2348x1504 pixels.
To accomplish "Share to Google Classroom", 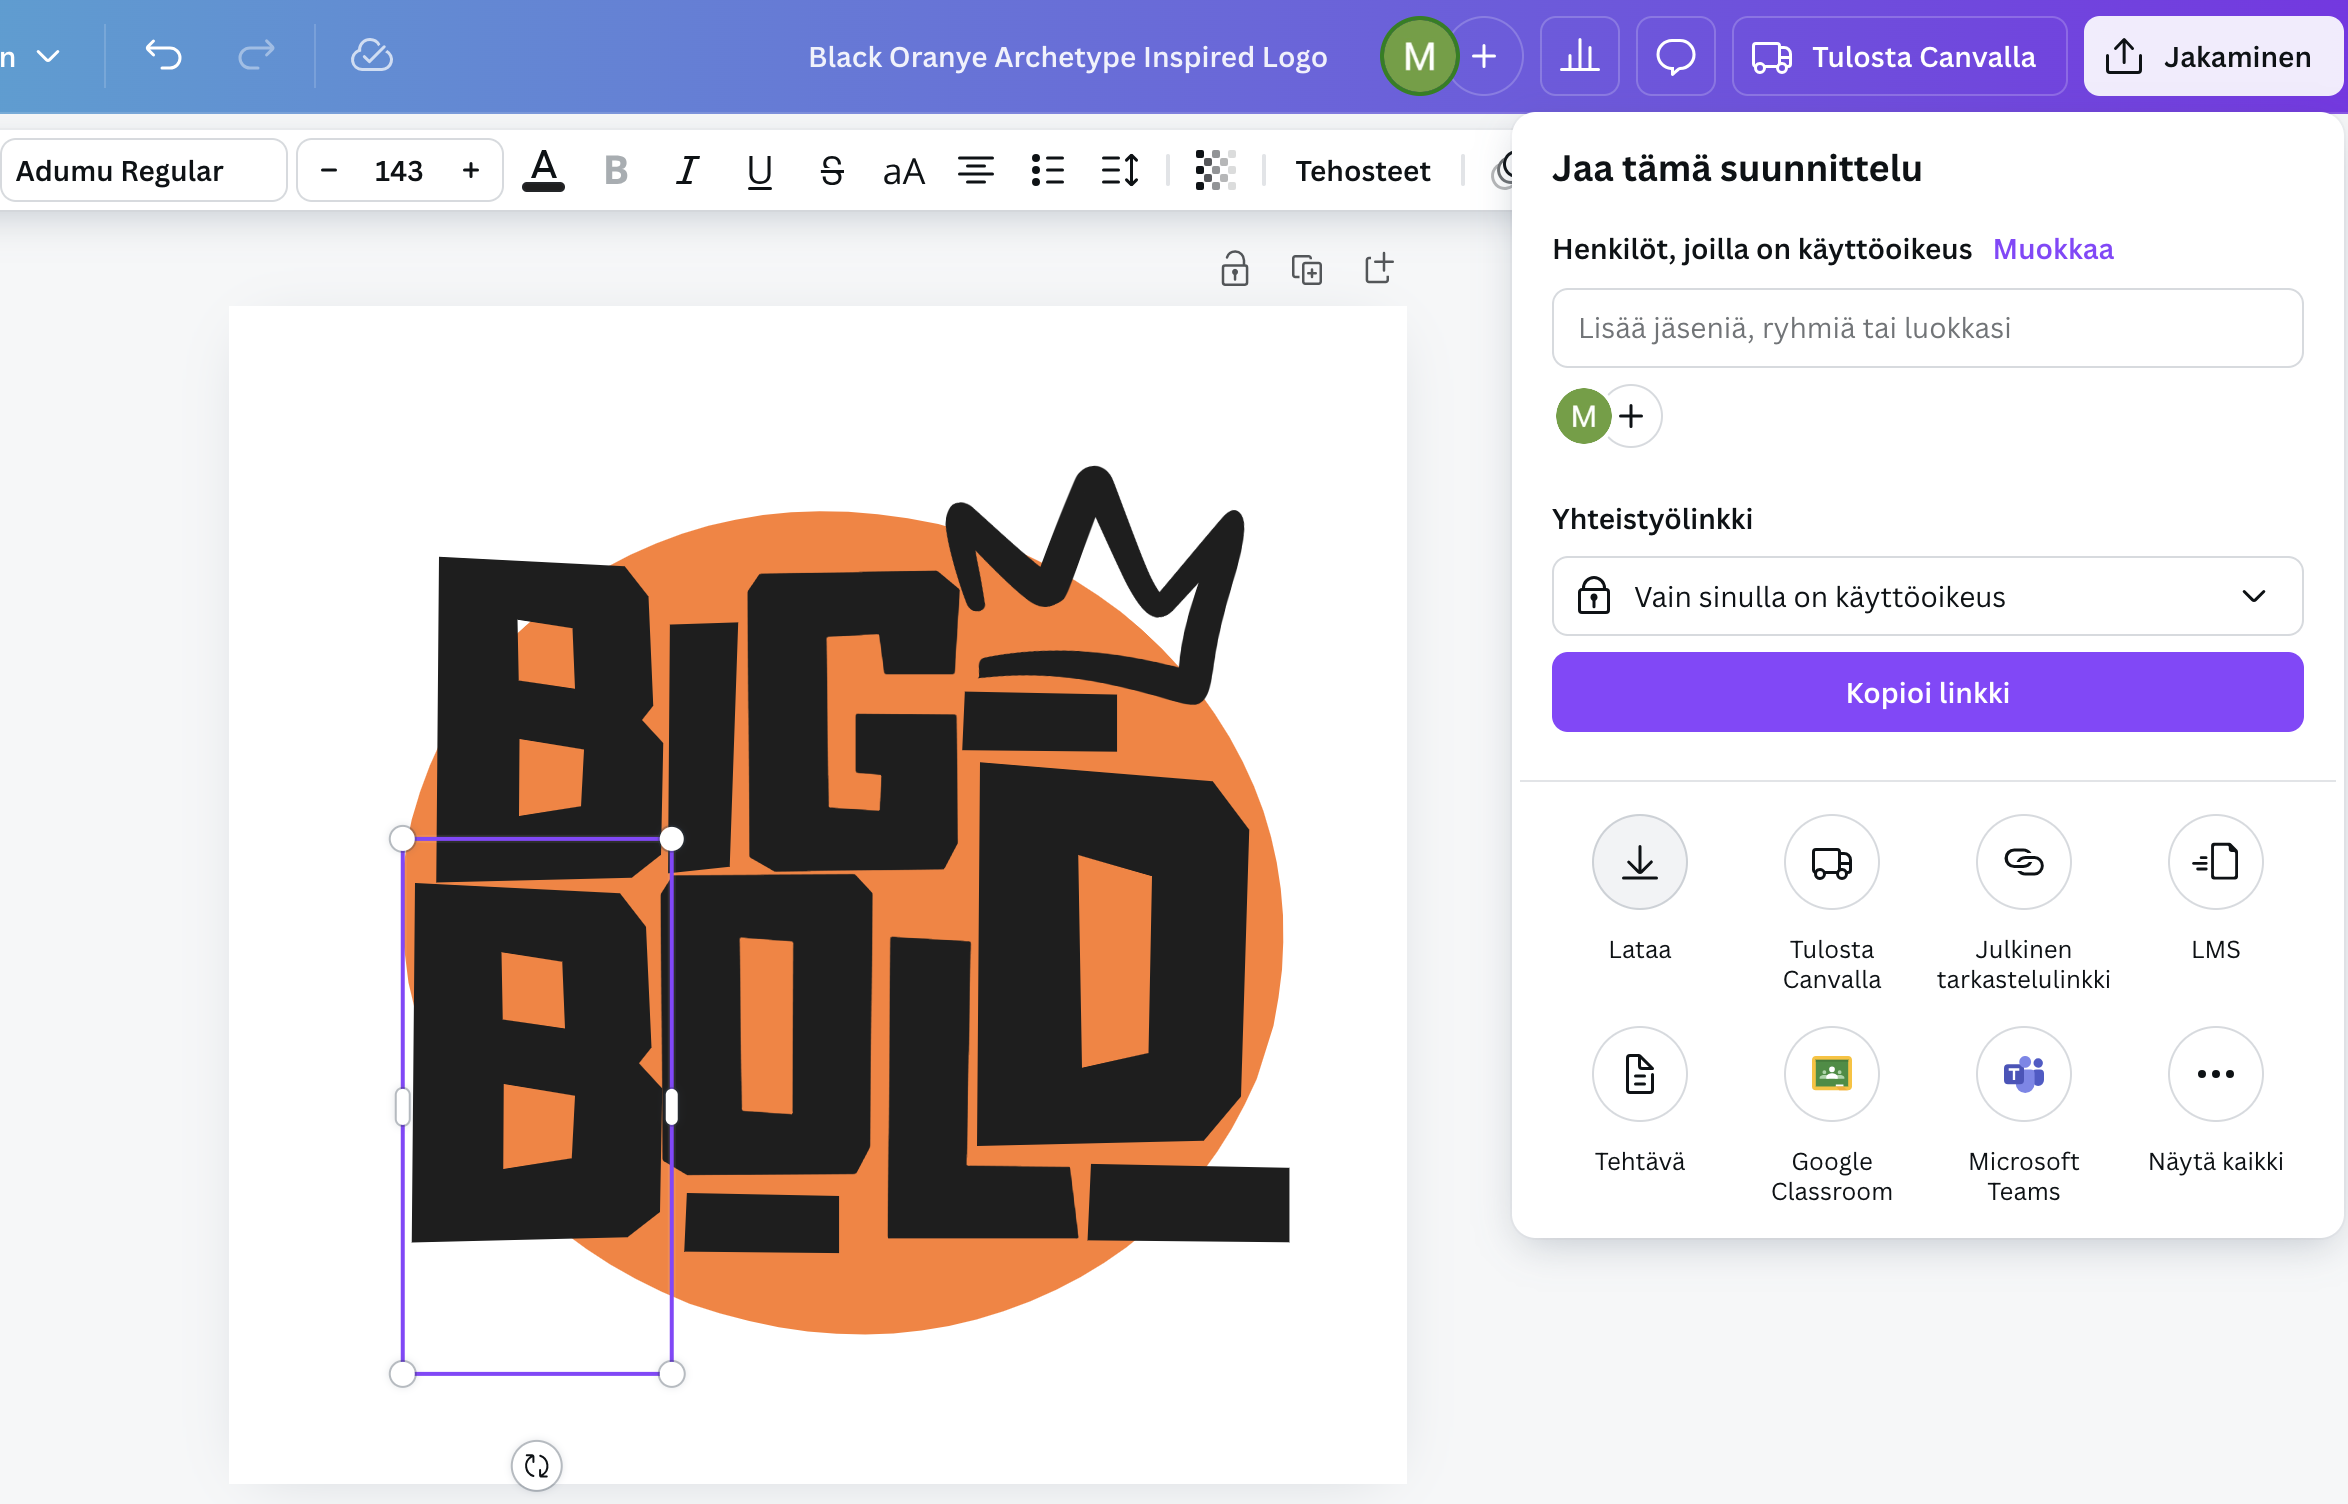I will (1831, 1074).
